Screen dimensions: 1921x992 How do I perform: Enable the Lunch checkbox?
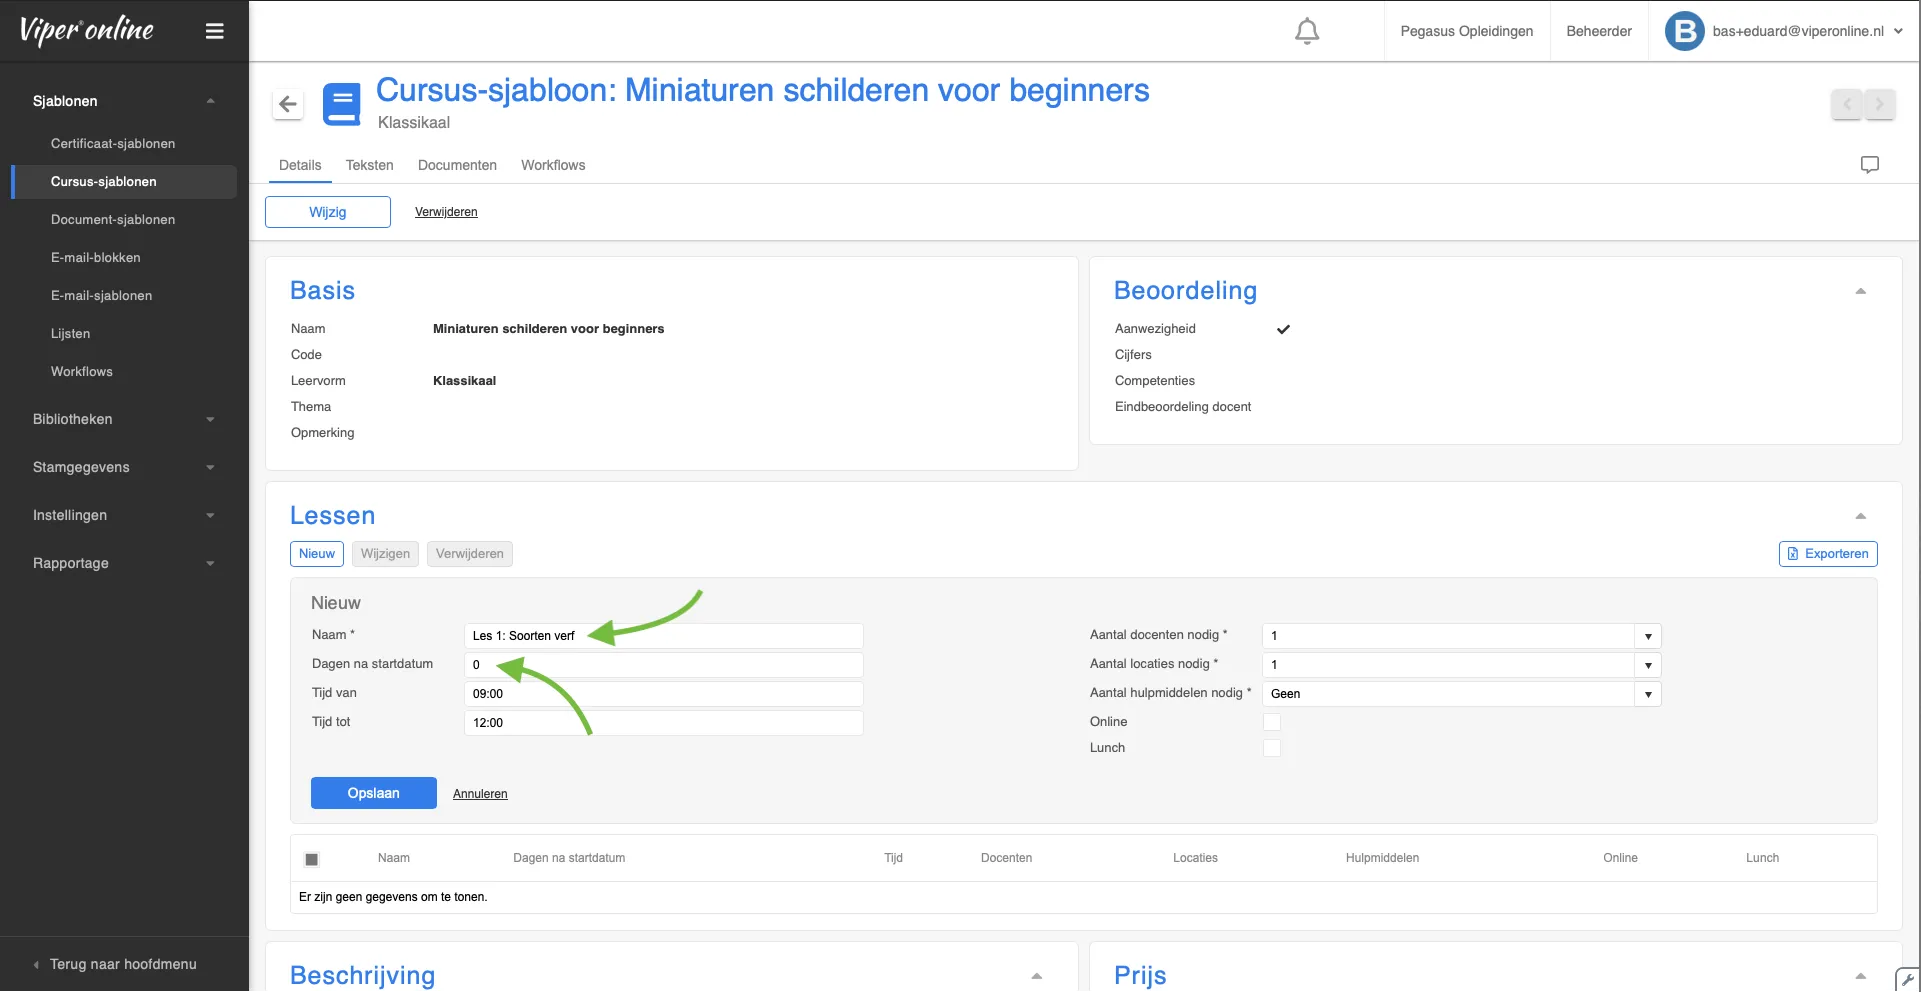[1271, 748]
